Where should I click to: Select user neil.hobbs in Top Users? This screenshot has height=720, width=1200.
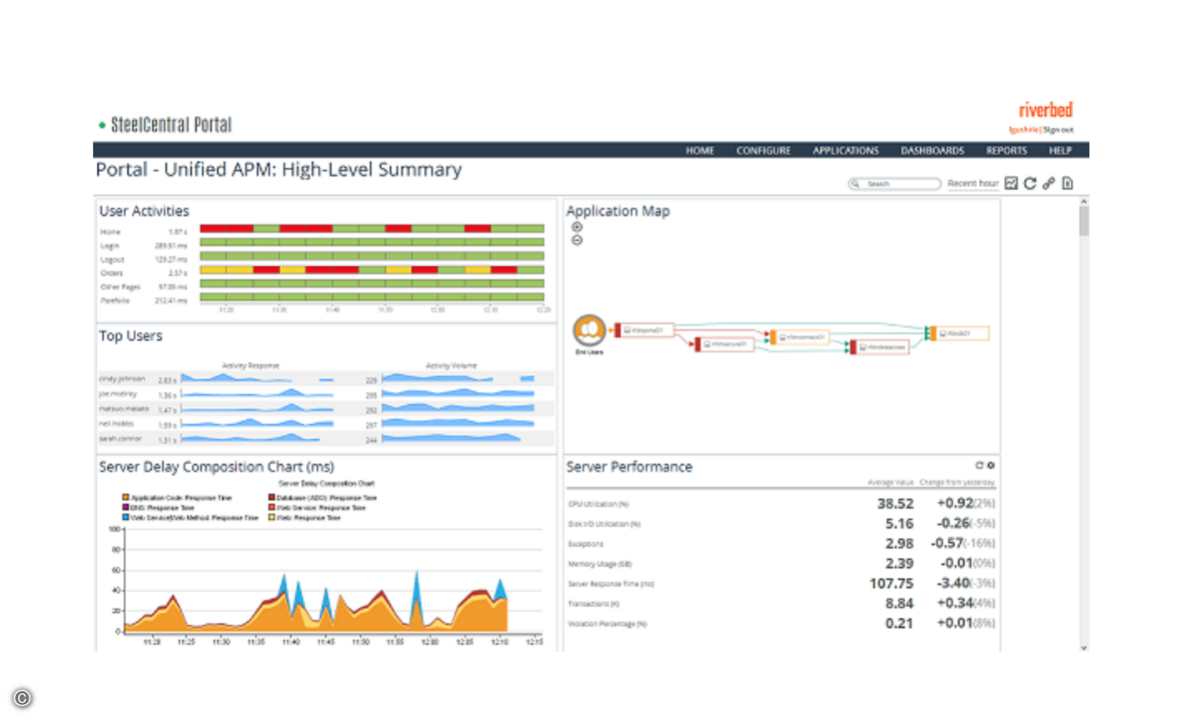pyautogui.click(x=325, y=424)
